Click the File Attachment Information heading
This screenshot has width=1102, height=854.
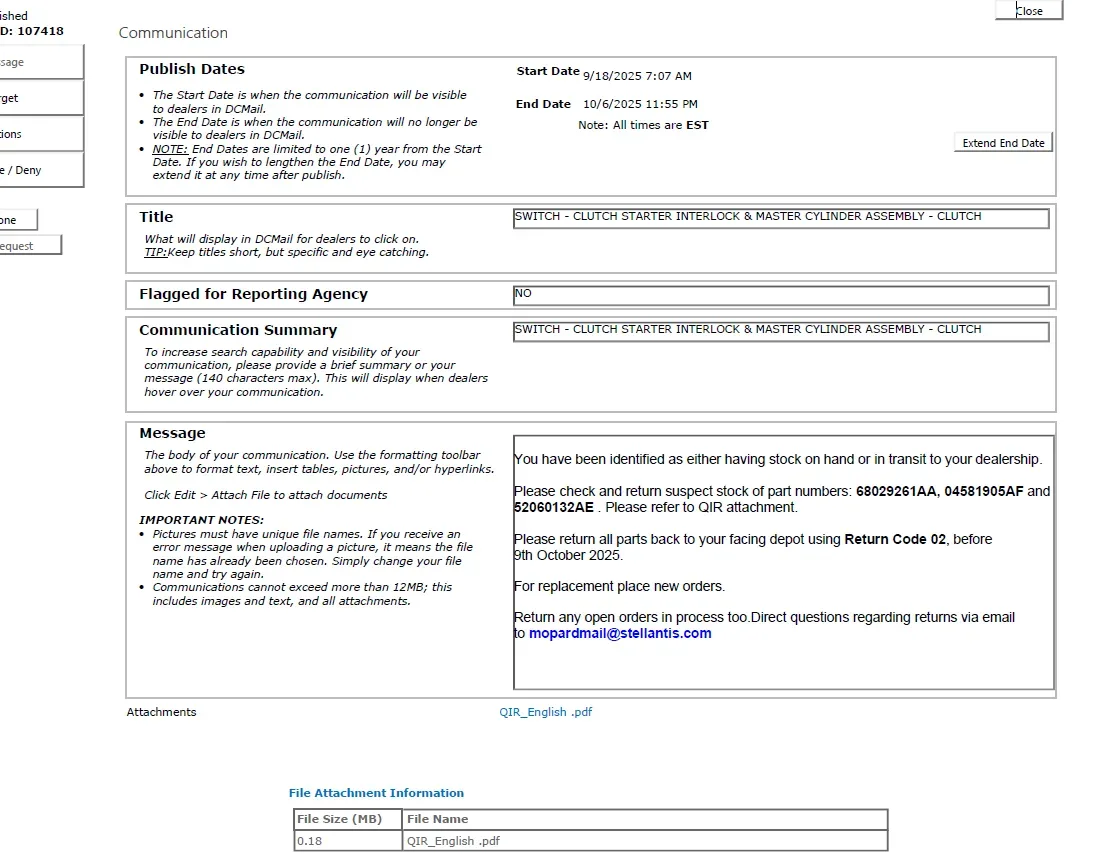376,793
